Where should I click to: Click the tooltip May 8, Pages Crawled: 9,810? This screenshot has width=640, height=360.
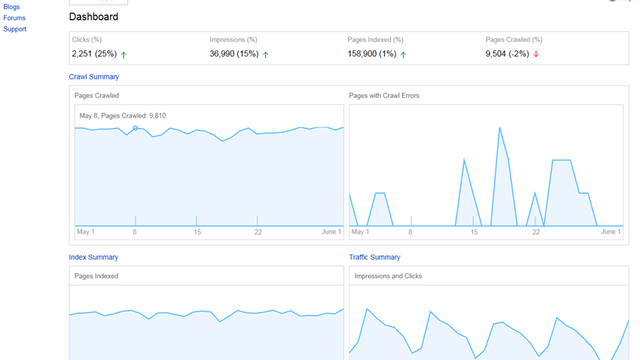(x=122, y=116)
